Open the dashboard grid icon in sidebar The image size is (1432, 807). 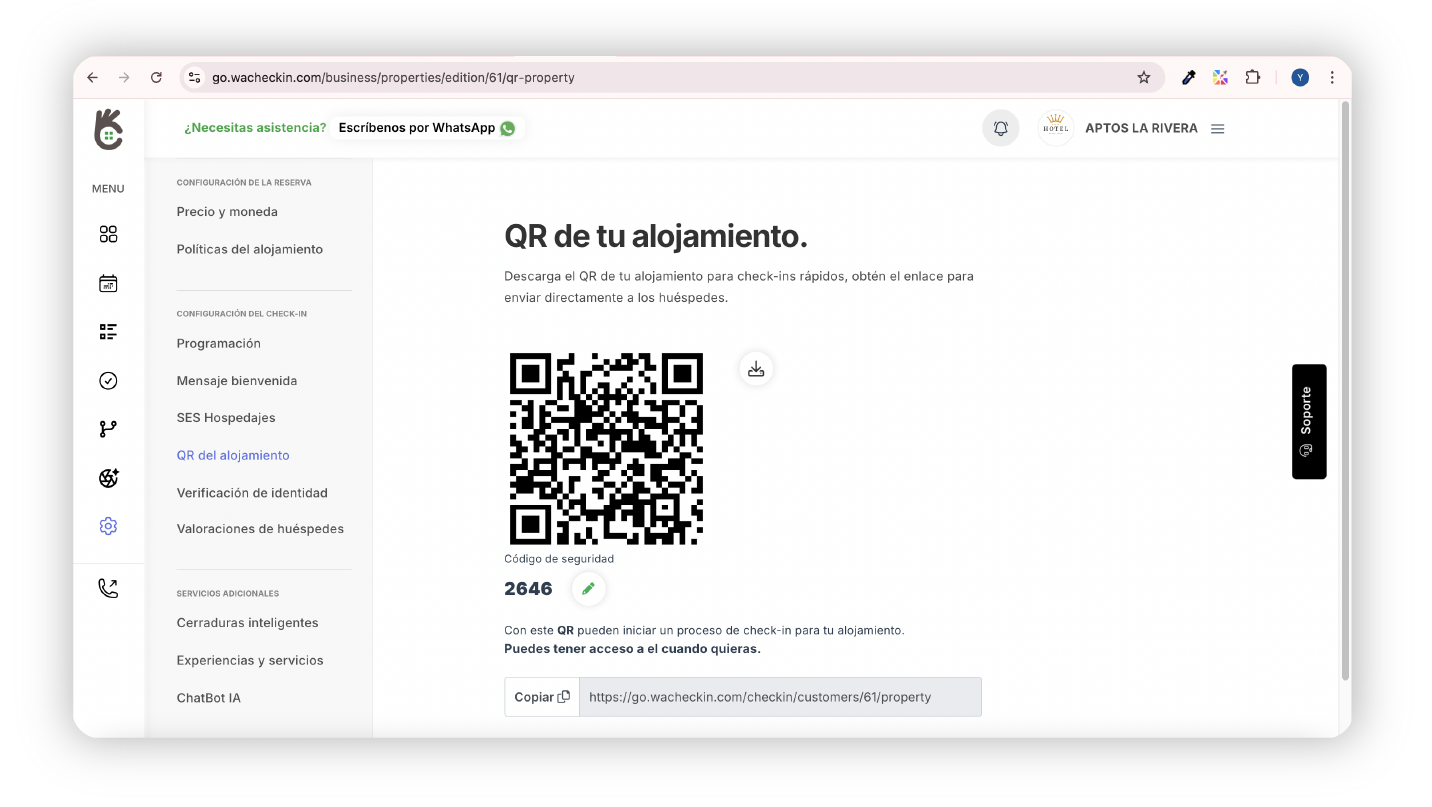[x=108, y=234]
